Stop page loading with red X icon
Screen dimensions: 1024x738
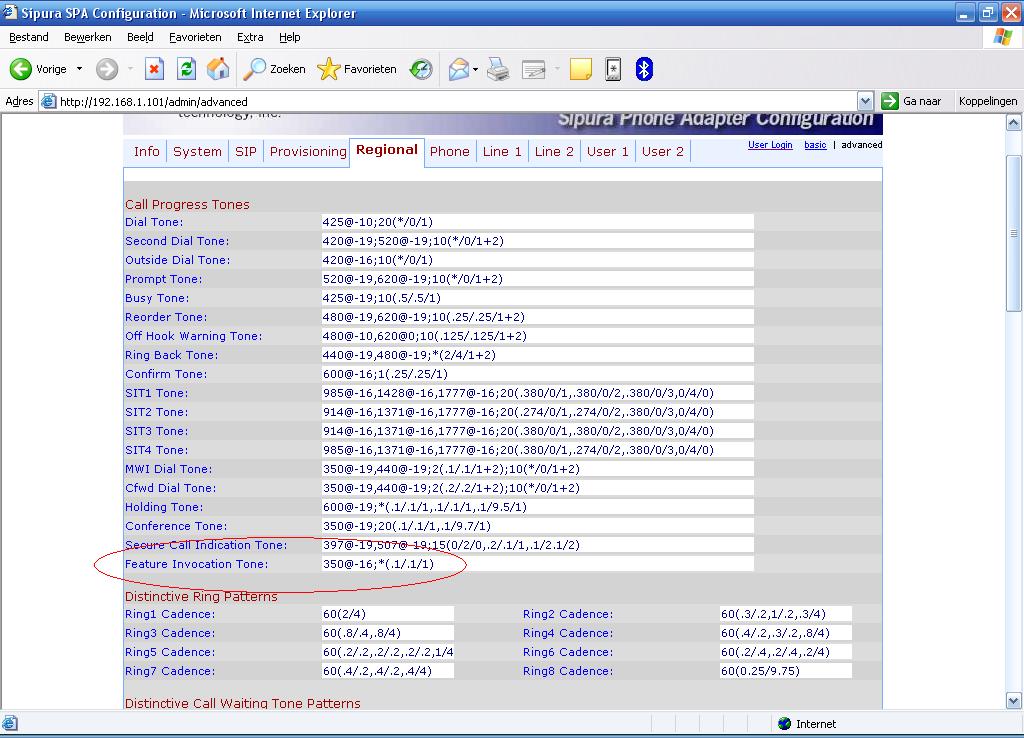tap(154, 69)
